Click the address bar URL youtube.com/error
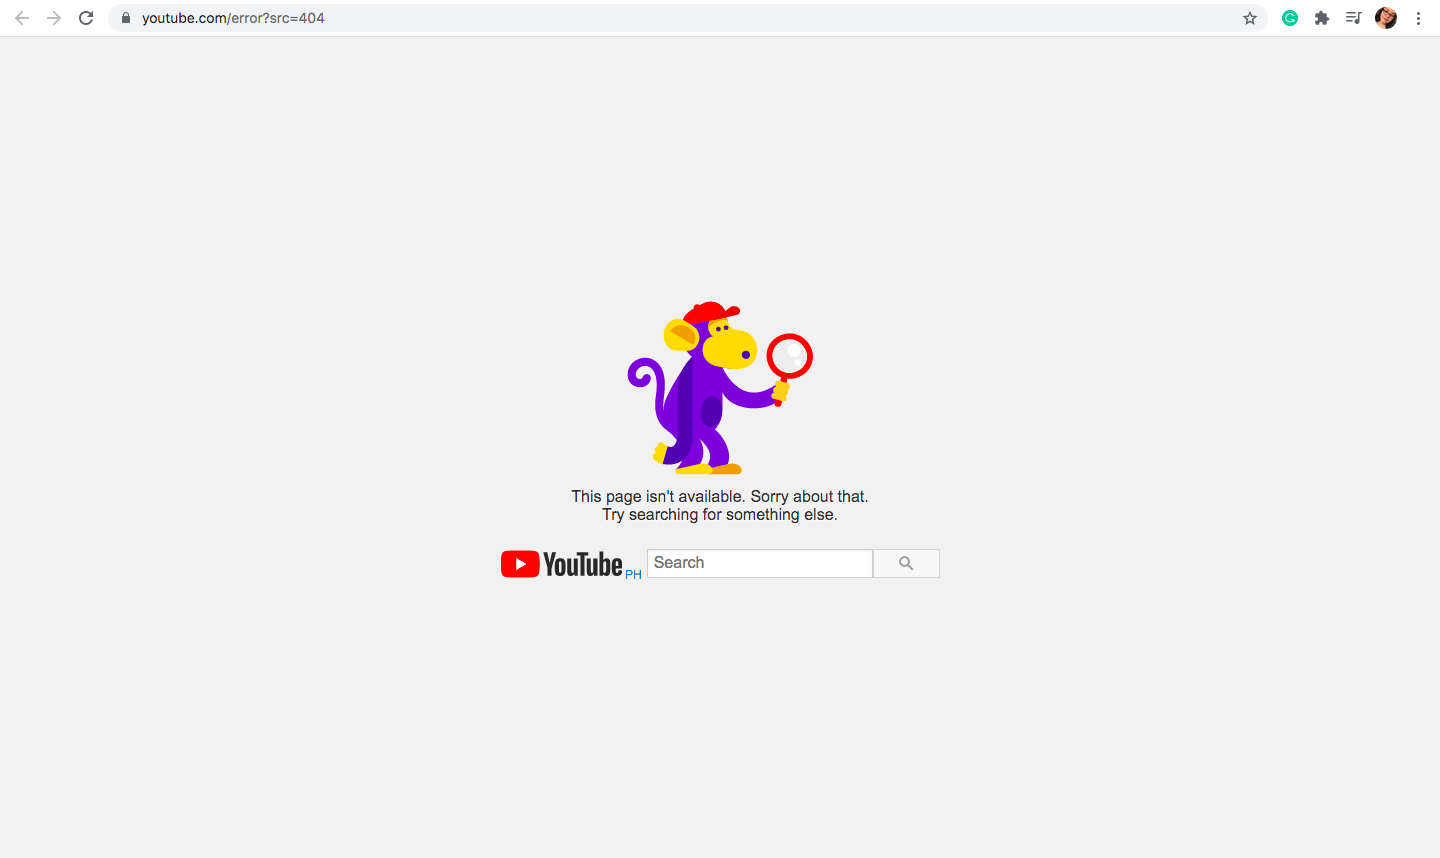This screenshot has width=1440, height=858. (233, 18)
